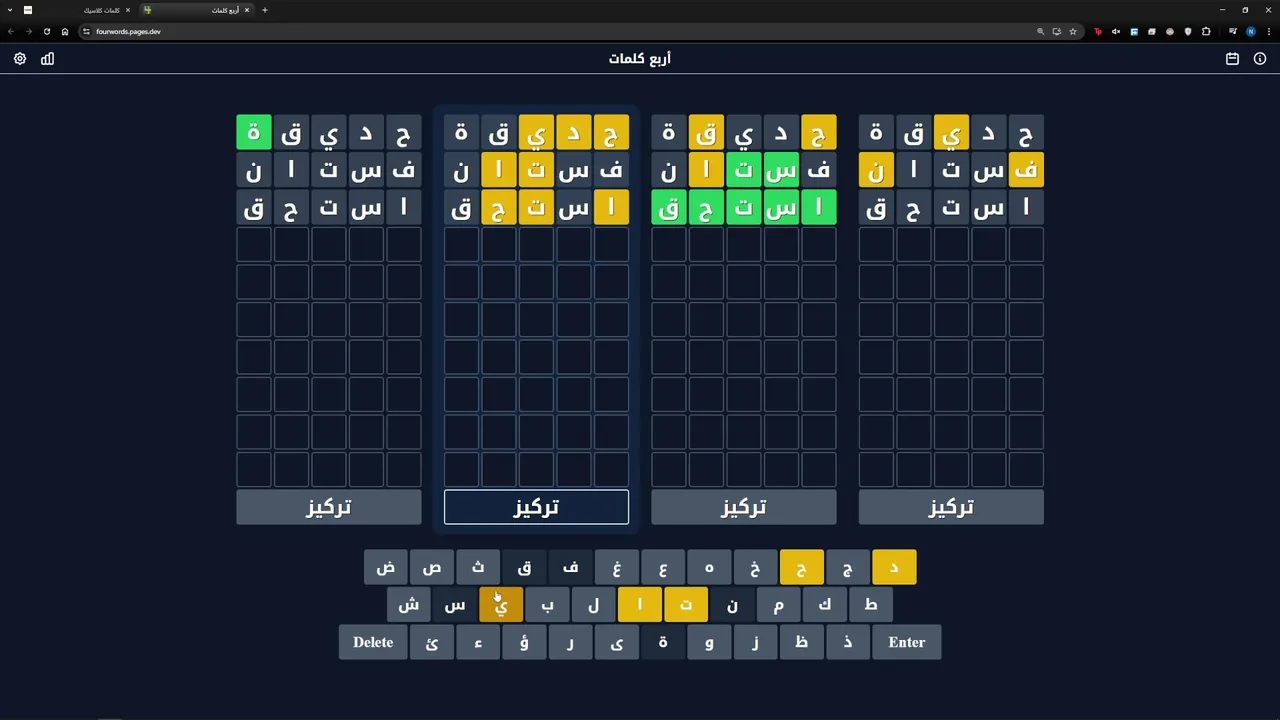
Task: Tap the ب key on keyboard
Action: [x=547, y=605]
